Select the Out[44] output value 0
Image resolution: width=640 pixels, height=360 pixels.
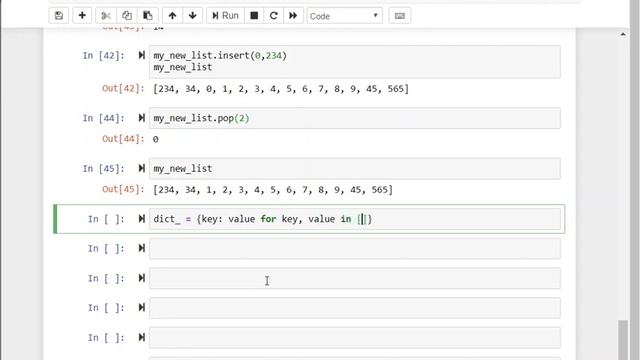coord(156,139)
